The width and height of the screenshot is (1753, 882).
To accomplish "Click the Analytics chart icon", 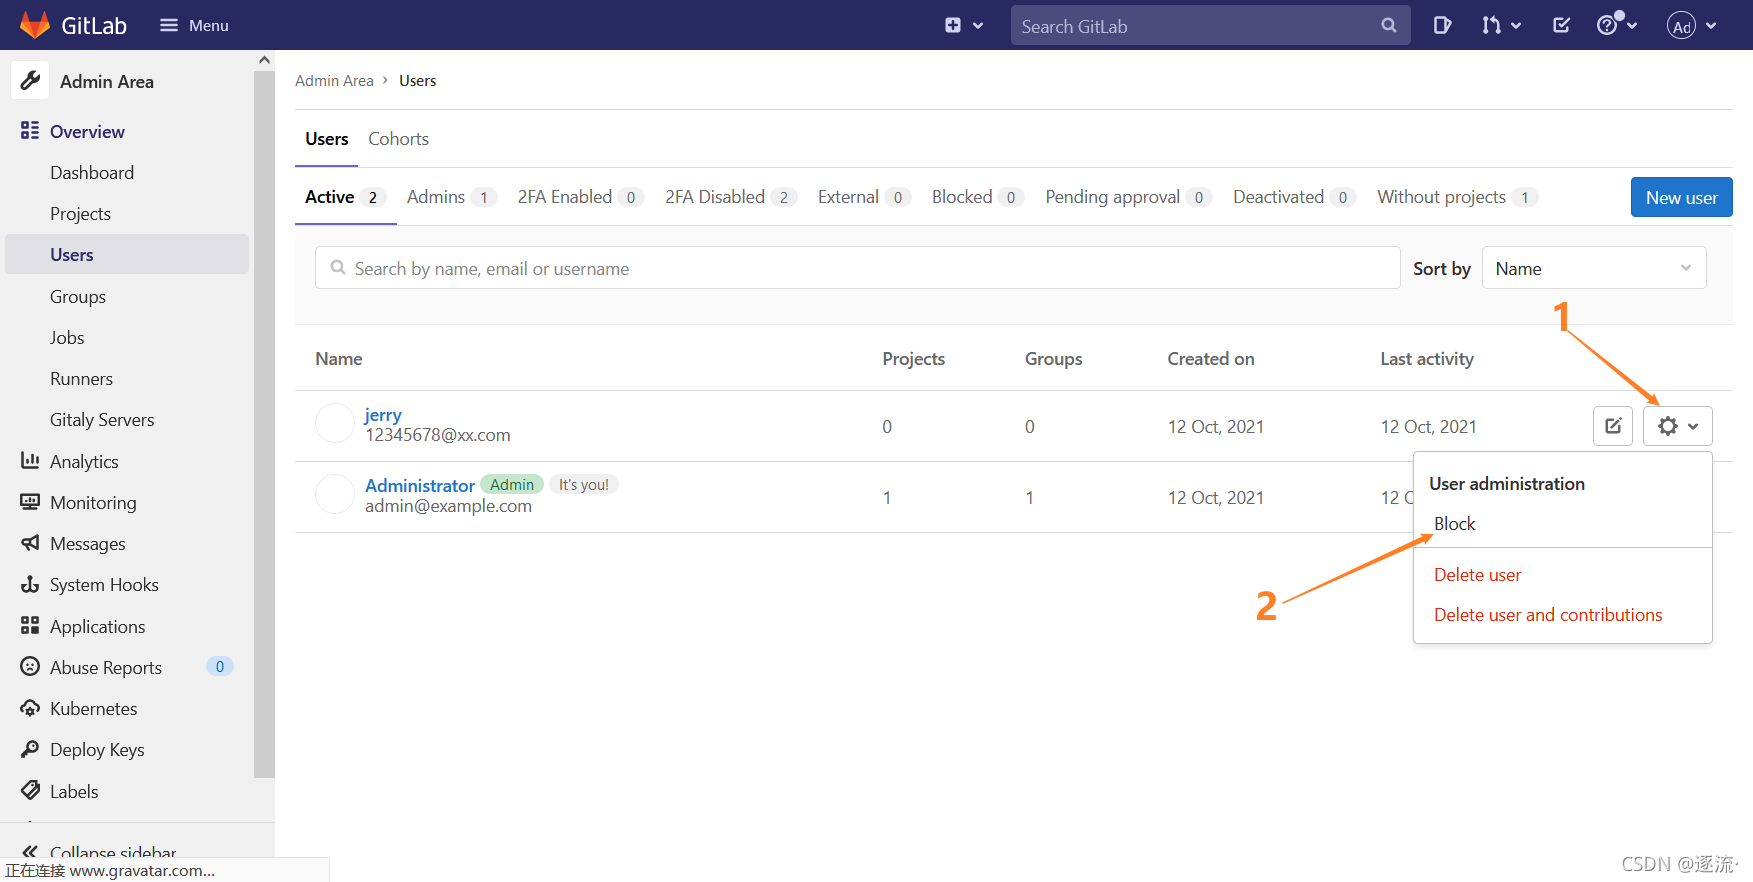I will tap(30, 460).
